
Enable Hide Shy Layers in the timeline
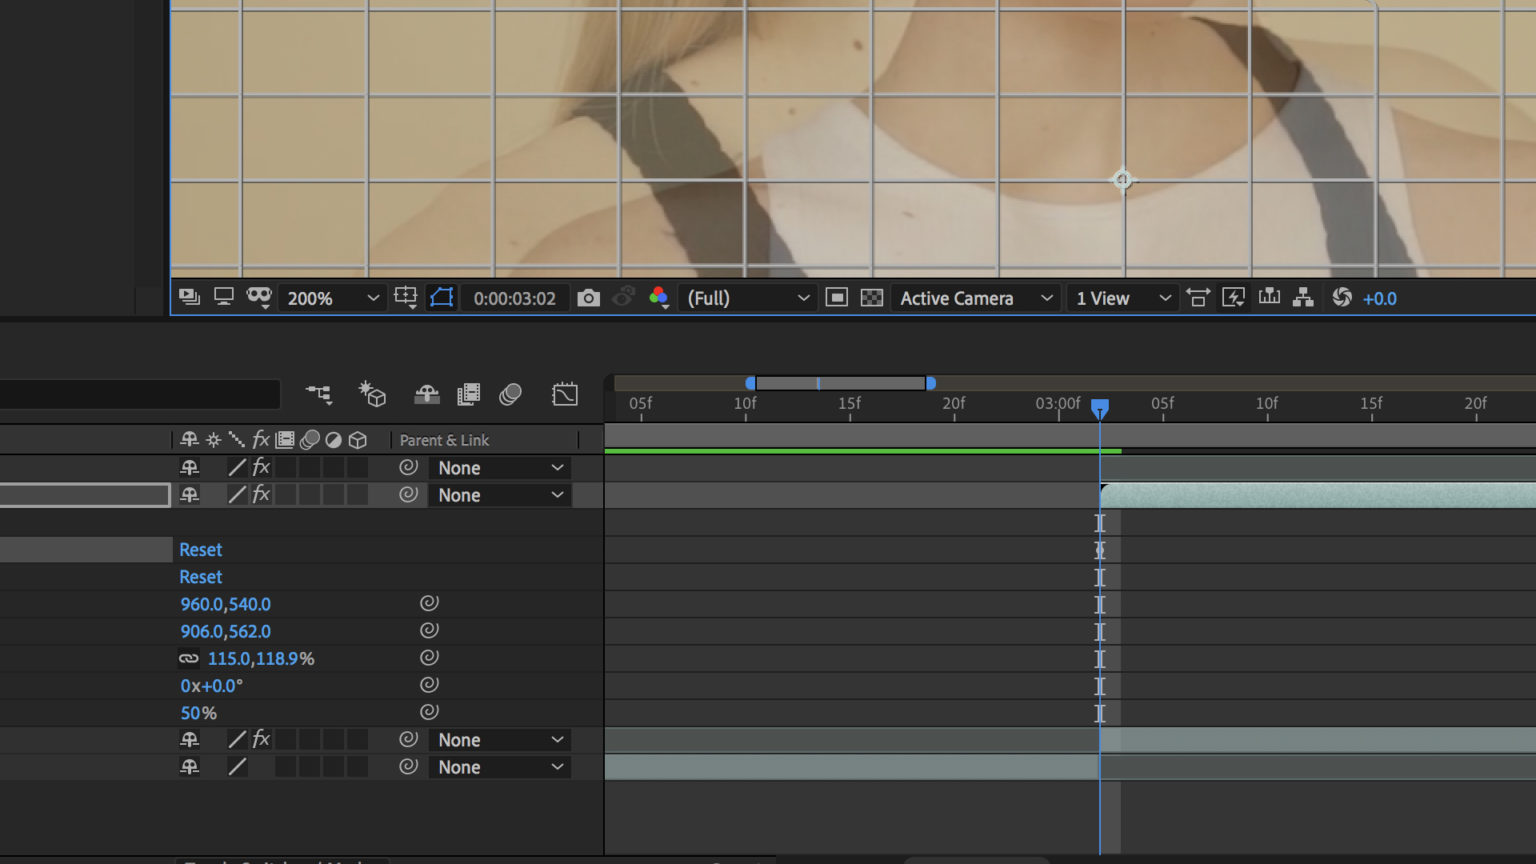tap(427, 394)
